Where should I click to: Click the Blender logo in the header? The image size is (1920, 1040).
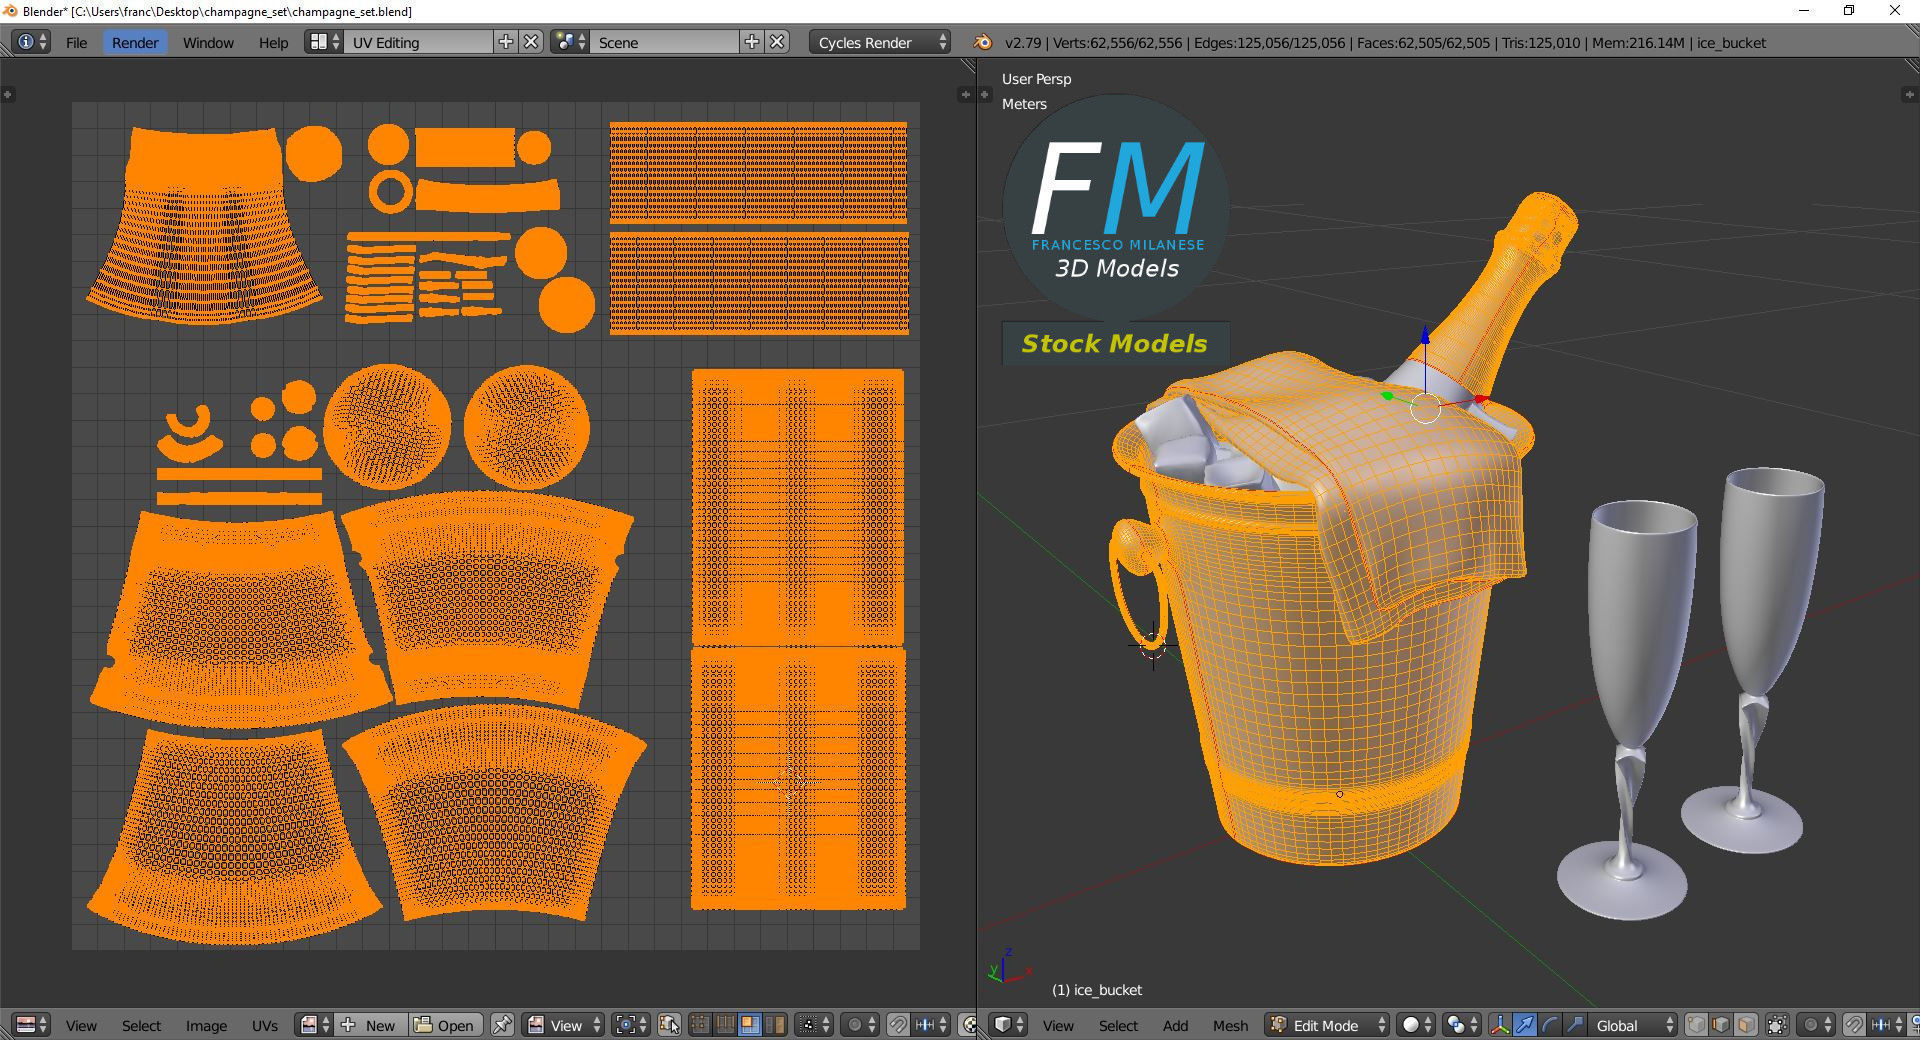pyautogui.click(x=983, y=42)
